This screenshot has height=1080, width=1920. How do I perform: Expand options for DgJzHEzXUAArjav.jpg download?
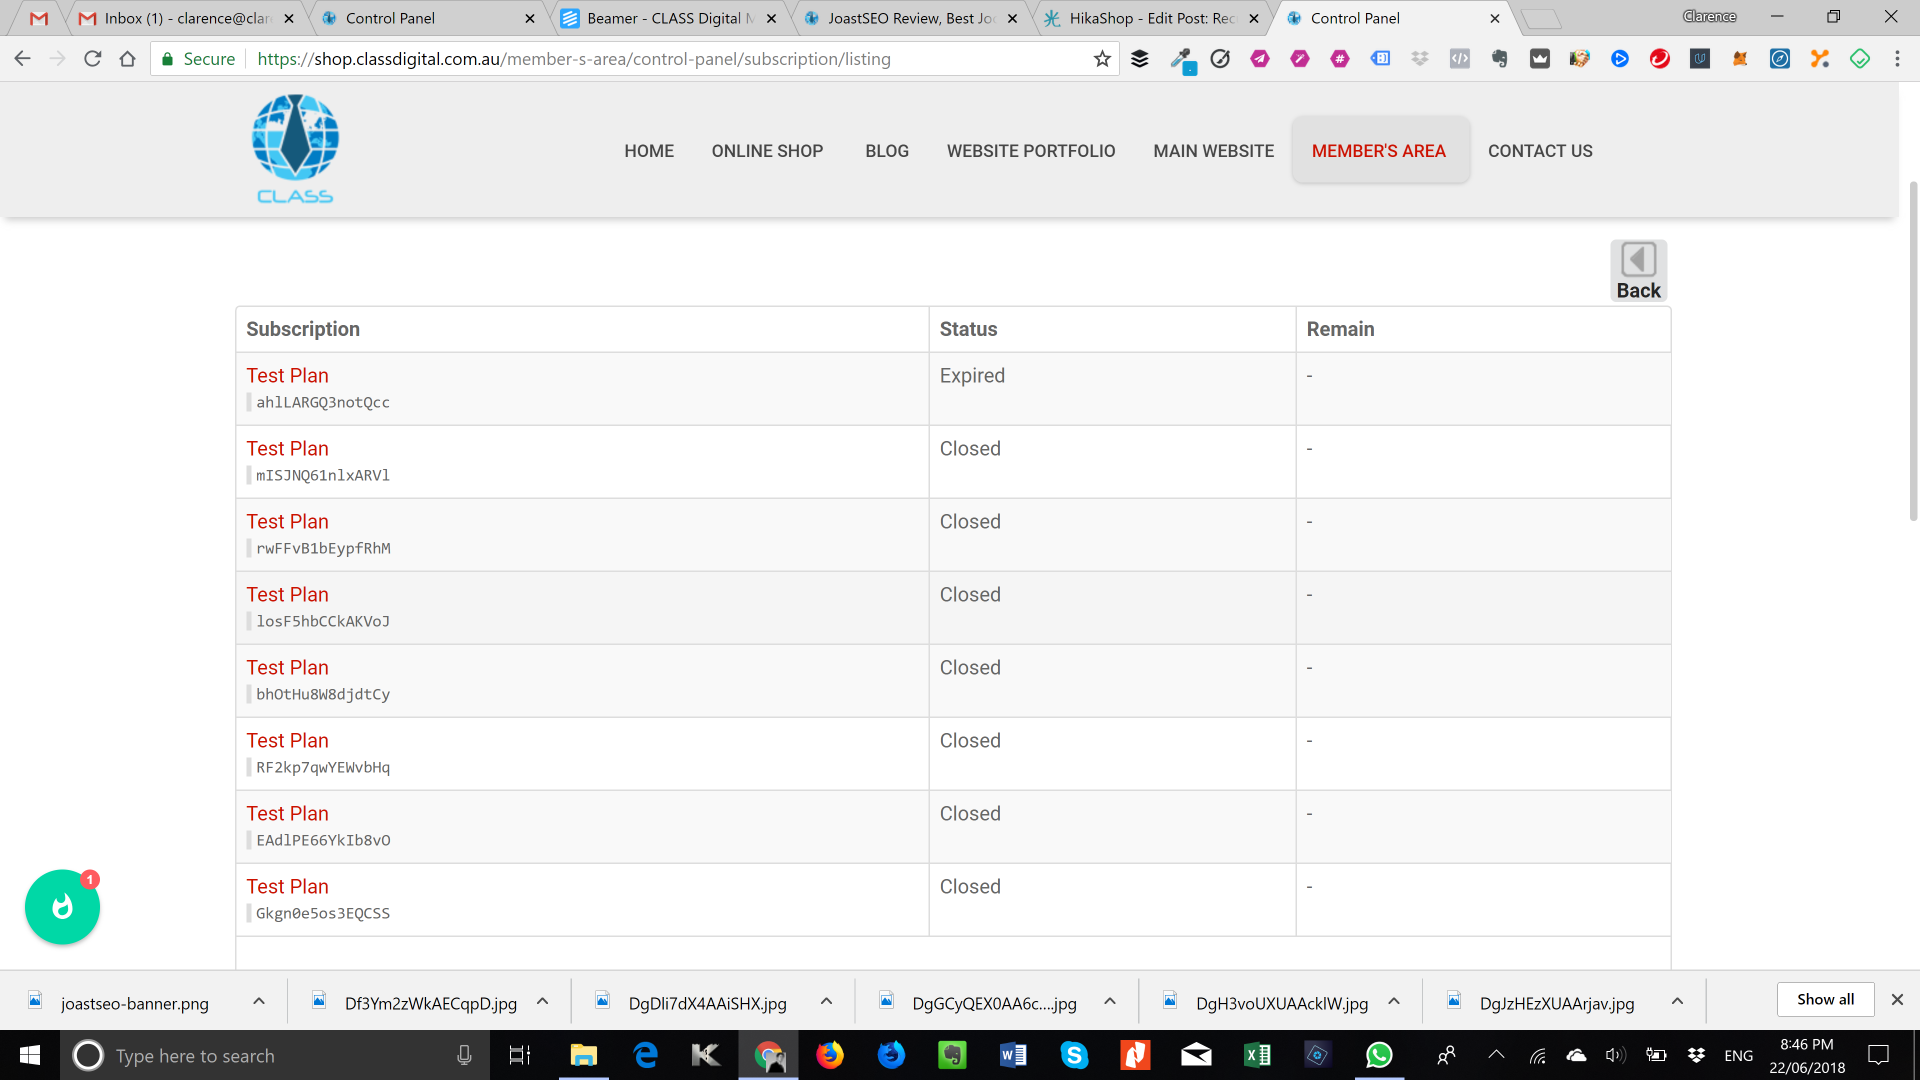pos(1677,1002)
